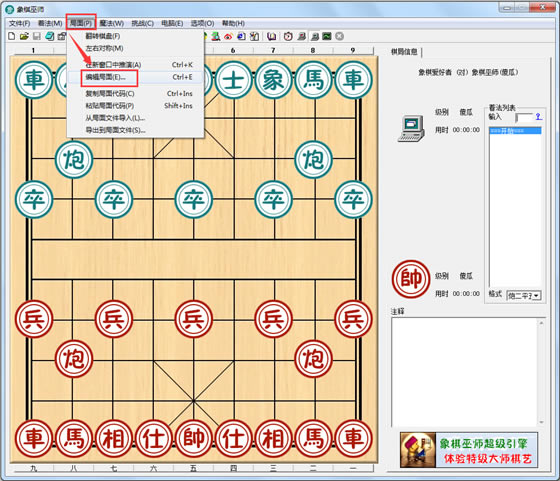Click the gray stop circle icon
Image resolution: width=560 pixels, height=481 pixels.
tap(340, 36)
